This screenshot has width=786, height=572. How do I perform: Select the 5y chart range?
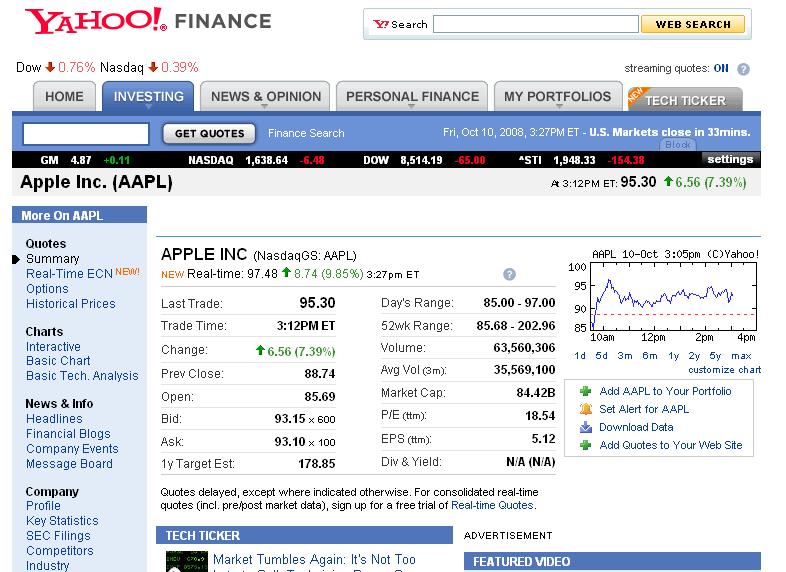click(x=715, y=356)
